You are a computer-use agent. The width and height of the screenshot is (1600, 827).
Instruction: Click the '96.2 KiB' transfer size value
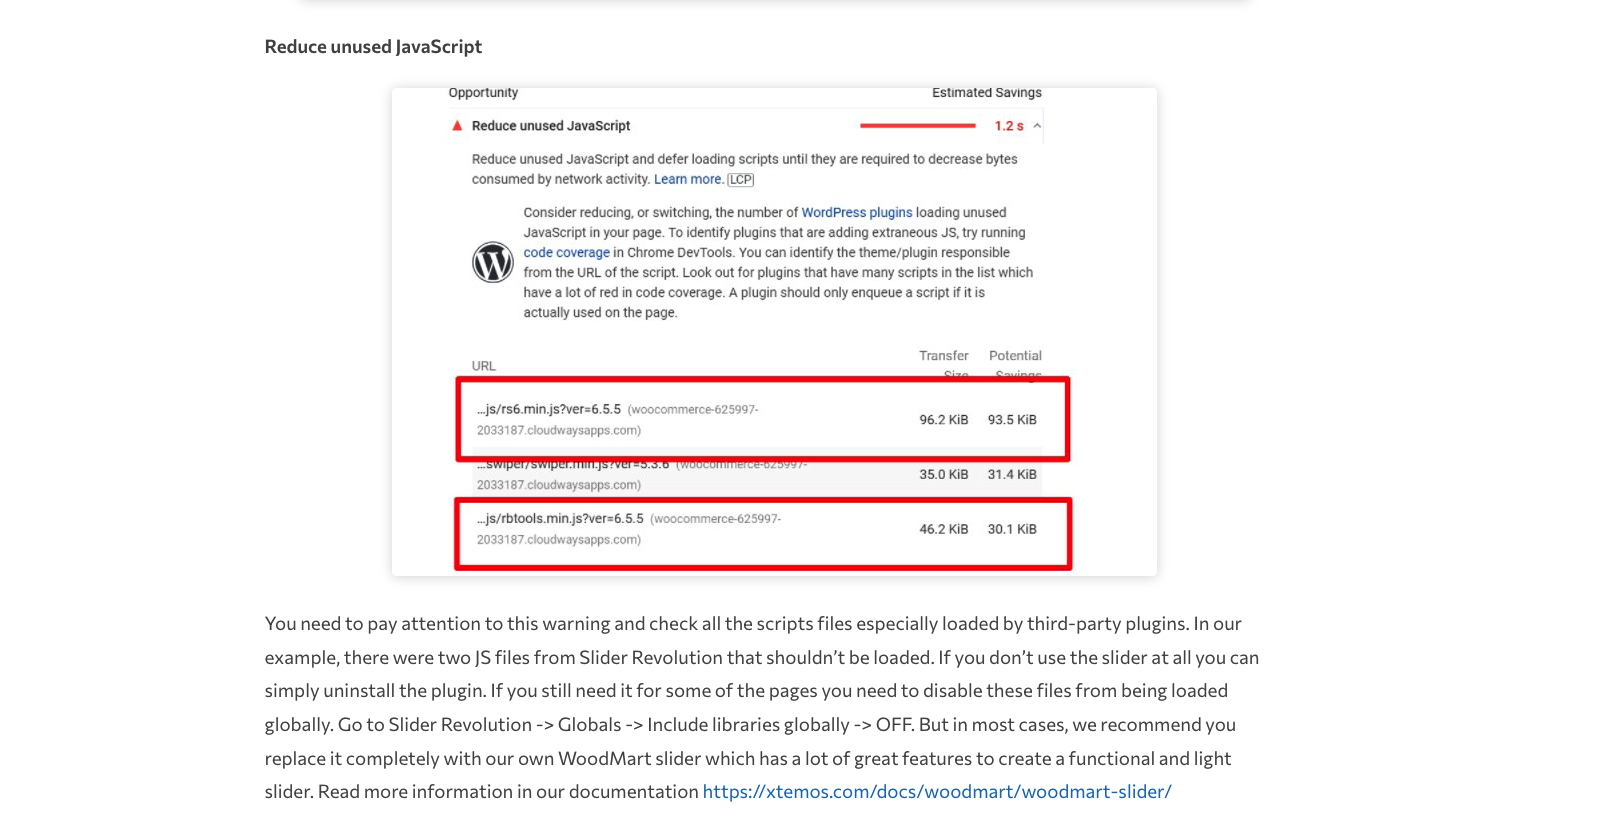[944, 420]
